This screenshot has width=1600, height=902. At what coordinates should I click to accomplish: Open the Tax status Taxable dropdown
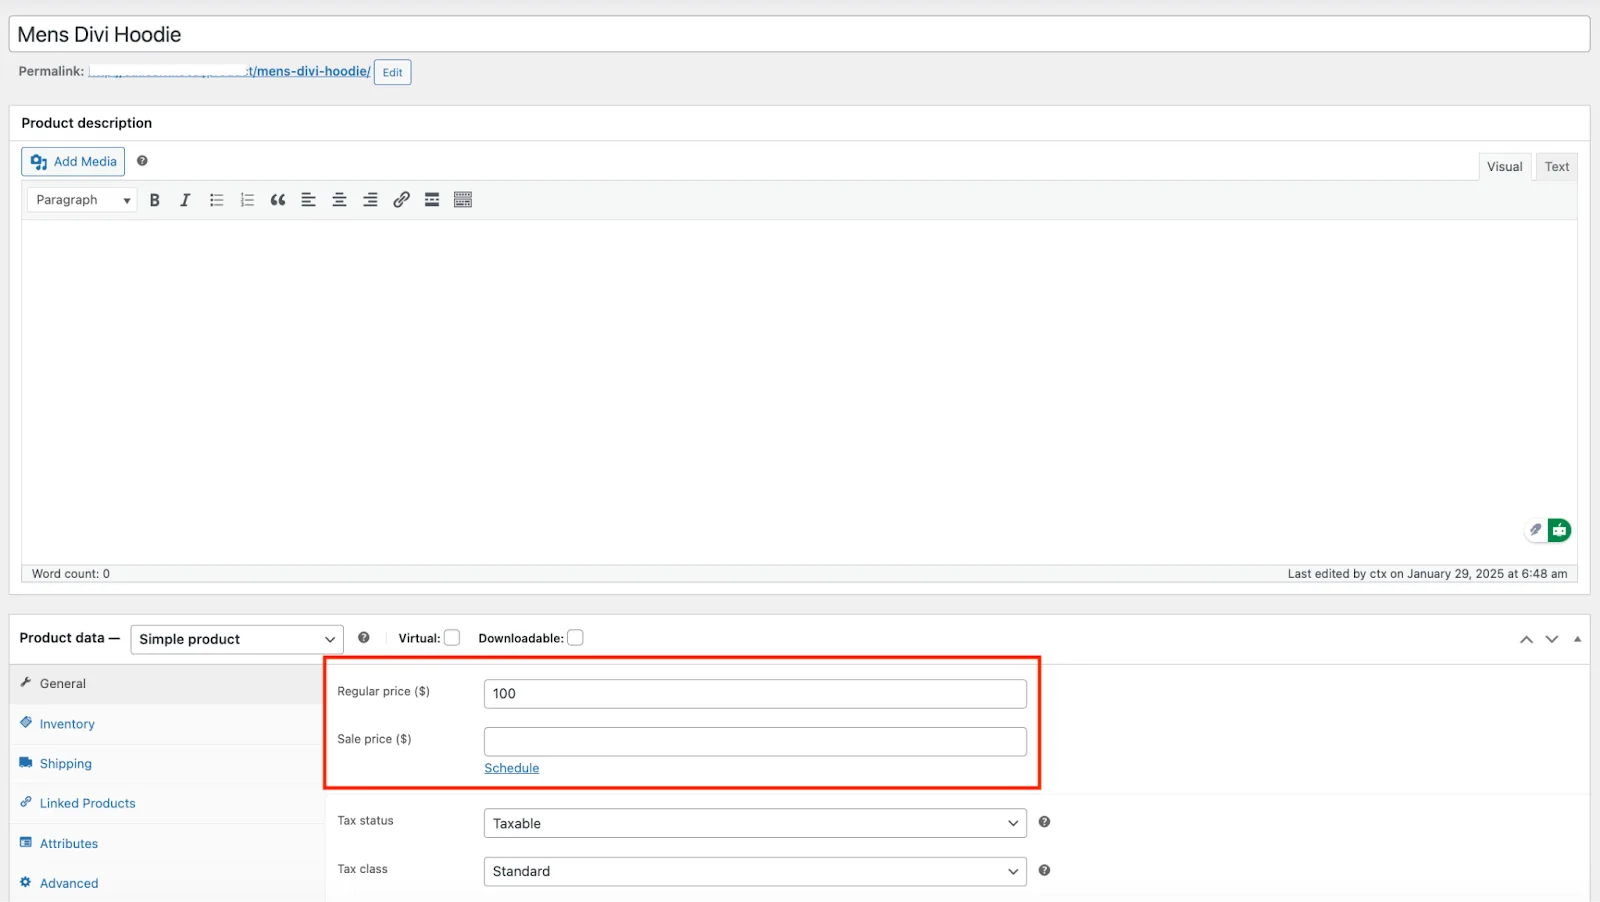click(x=755, y=823)
